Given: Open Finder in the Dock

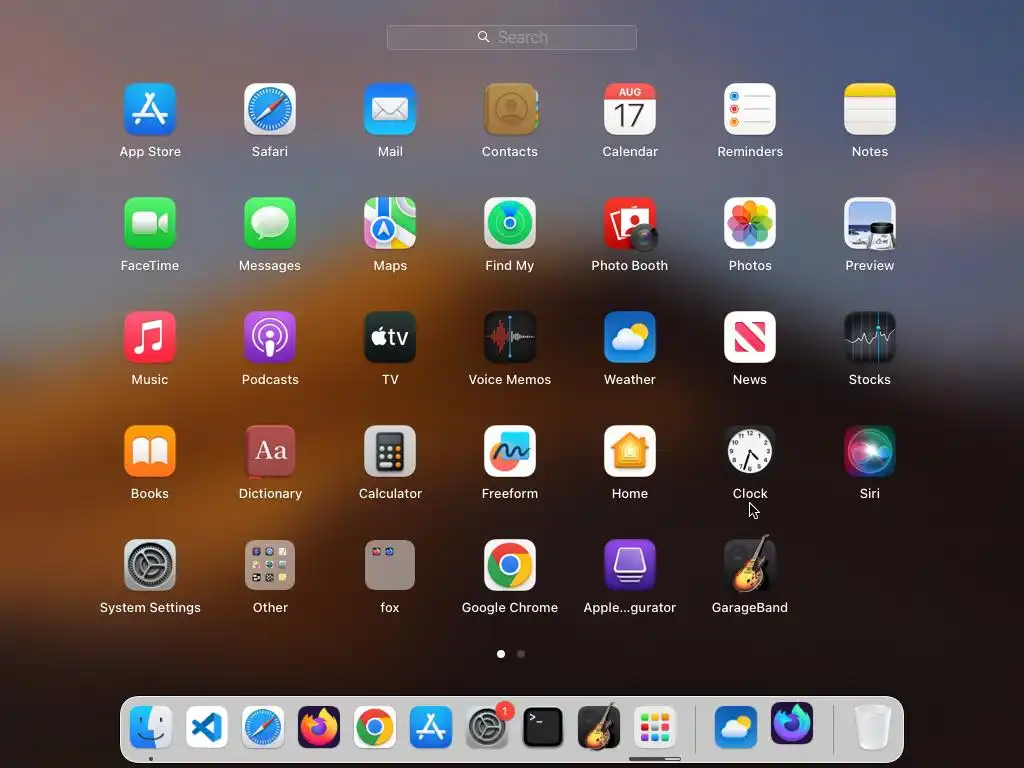Looking at the screenshot, I should point(151,727).
